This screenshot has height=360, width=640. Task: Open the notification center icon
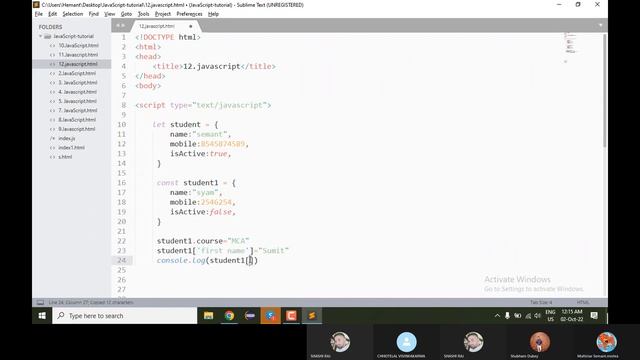(x=594, y=316)
